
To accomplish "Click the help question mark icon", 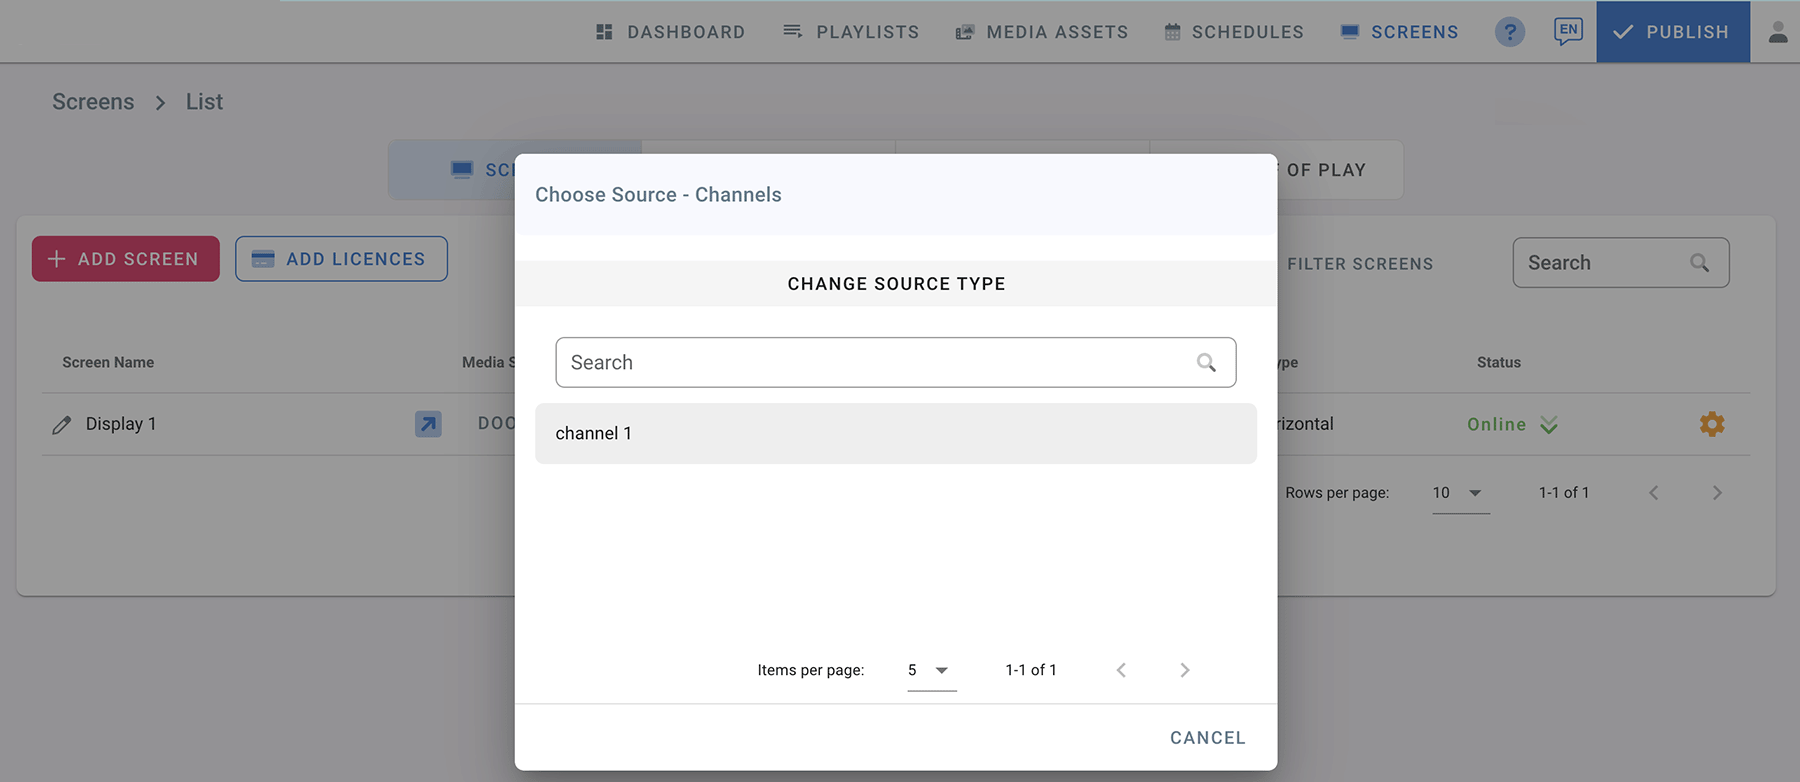I will (x=1510, y=32).
